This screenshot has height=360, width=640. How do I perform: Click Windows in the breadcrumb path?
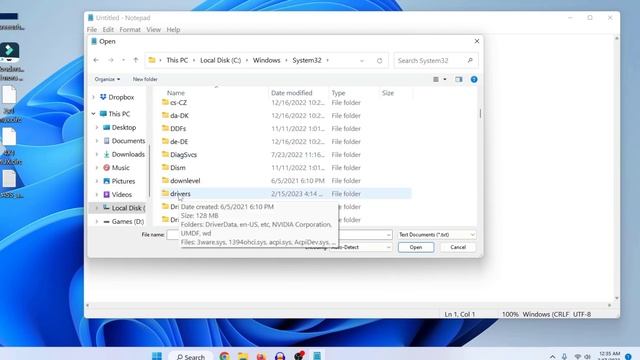[267, 60]
